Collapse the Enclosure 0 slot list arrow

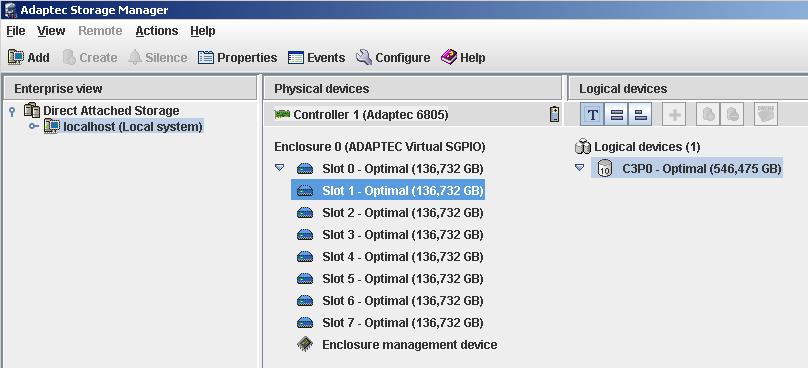[x=279, y=168]
